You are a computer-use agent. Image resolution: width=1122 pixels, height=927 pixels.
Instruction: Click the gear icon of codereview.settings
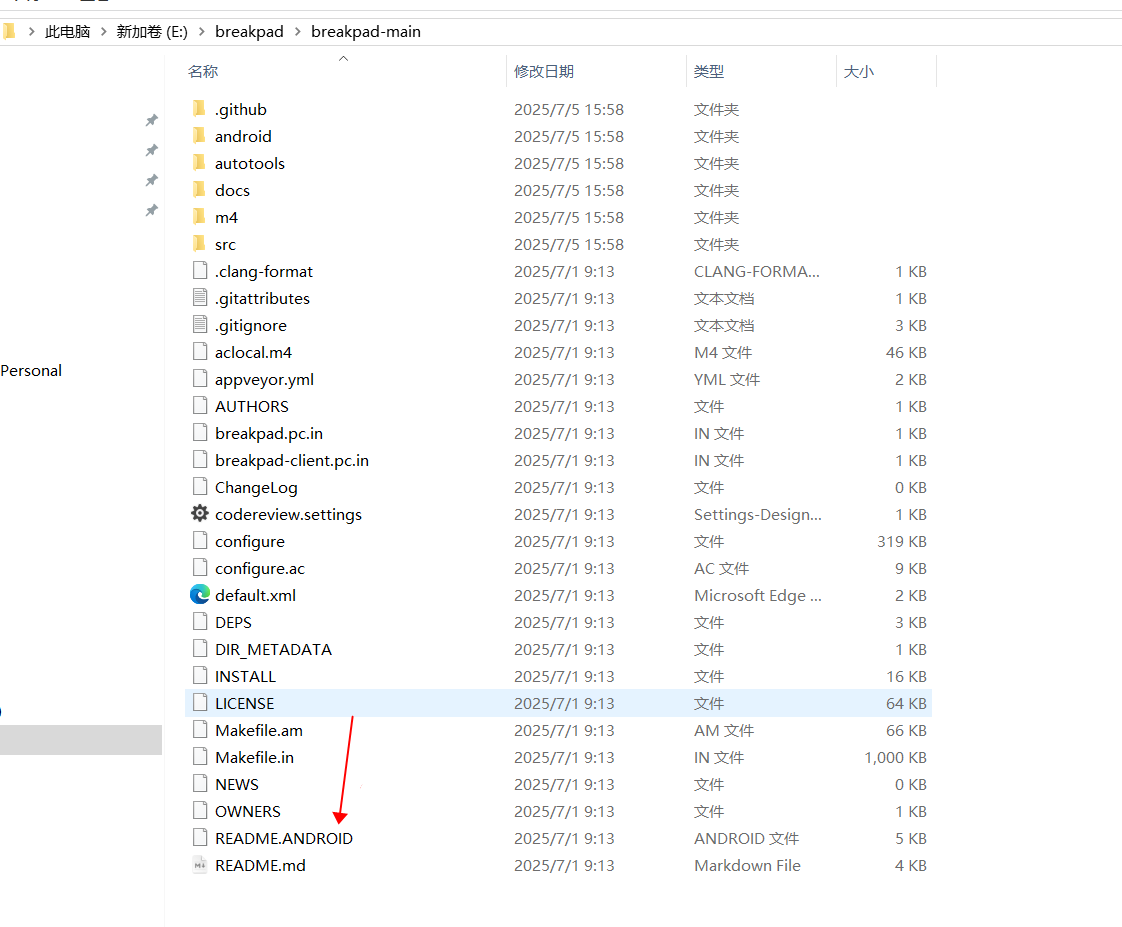click(x=200, y=514)
